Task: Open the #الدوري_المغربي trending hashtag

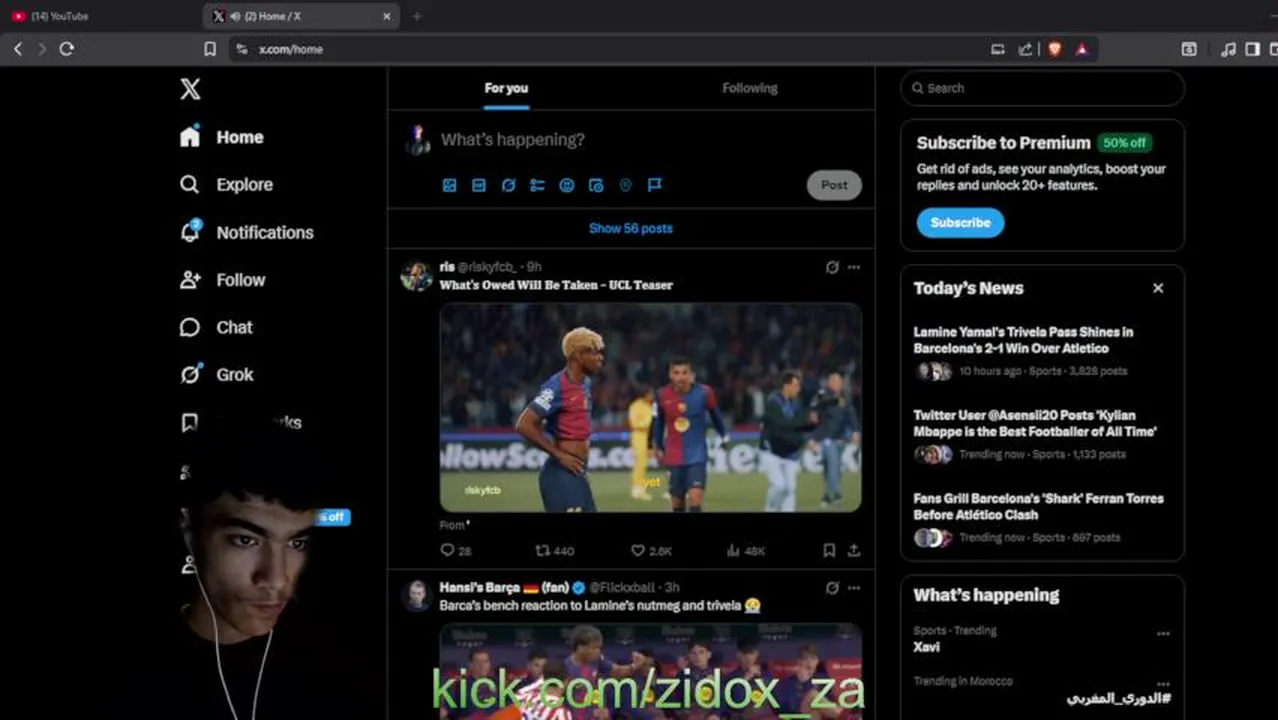Action: tap(1118, 698)
